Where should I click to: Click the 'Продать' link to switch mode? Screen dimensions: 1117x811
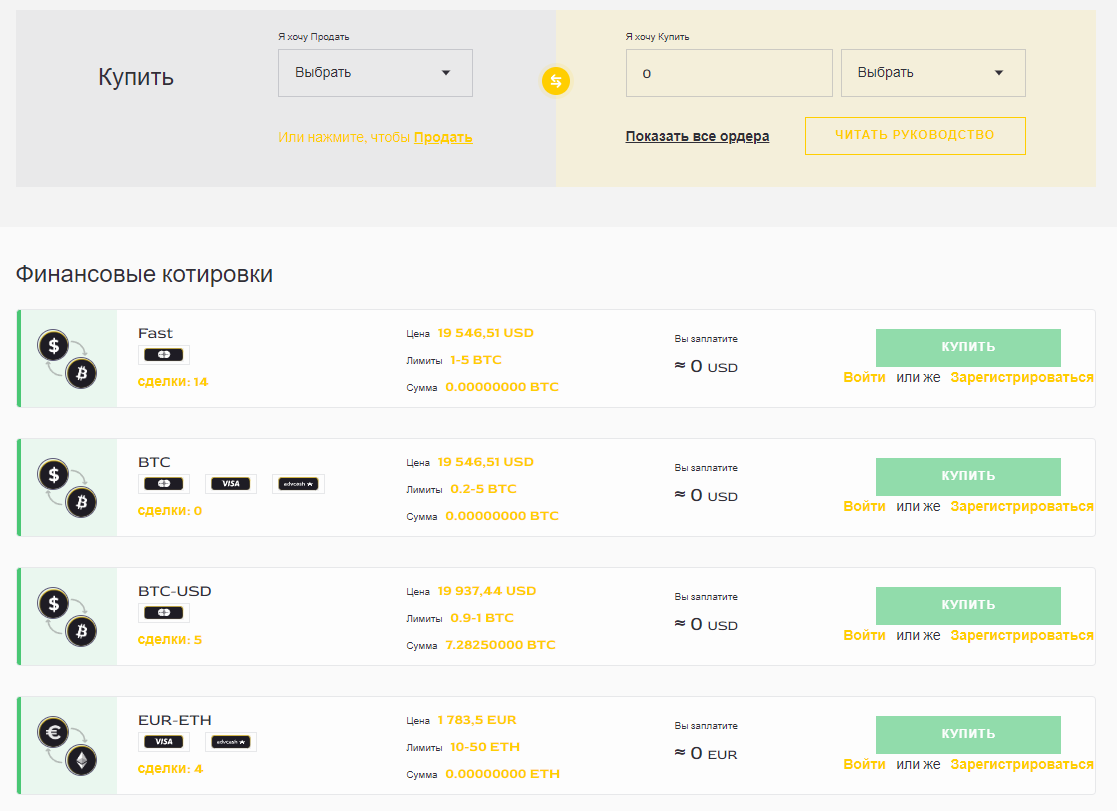(443, 137)
